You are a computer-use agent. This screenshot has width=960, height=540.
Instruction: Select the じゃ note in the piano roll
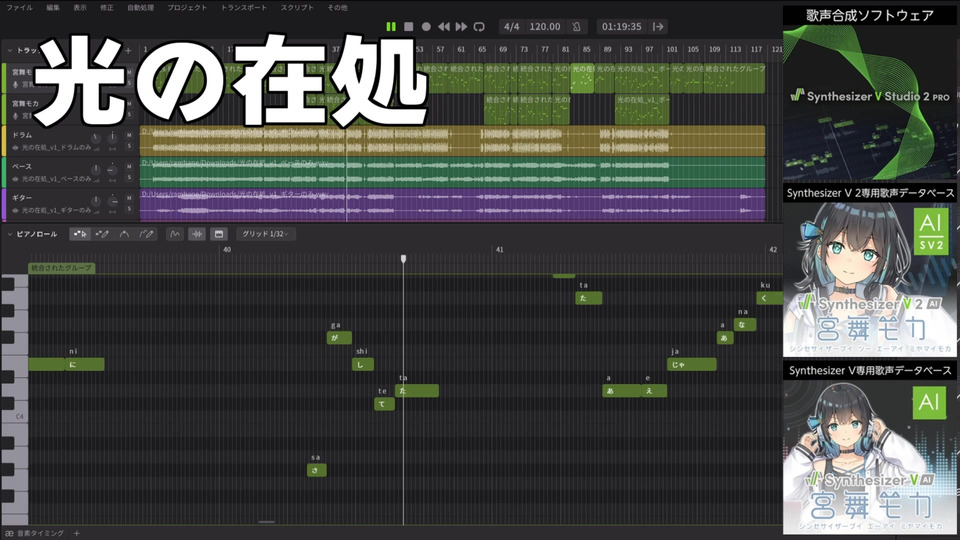(692, 364)
